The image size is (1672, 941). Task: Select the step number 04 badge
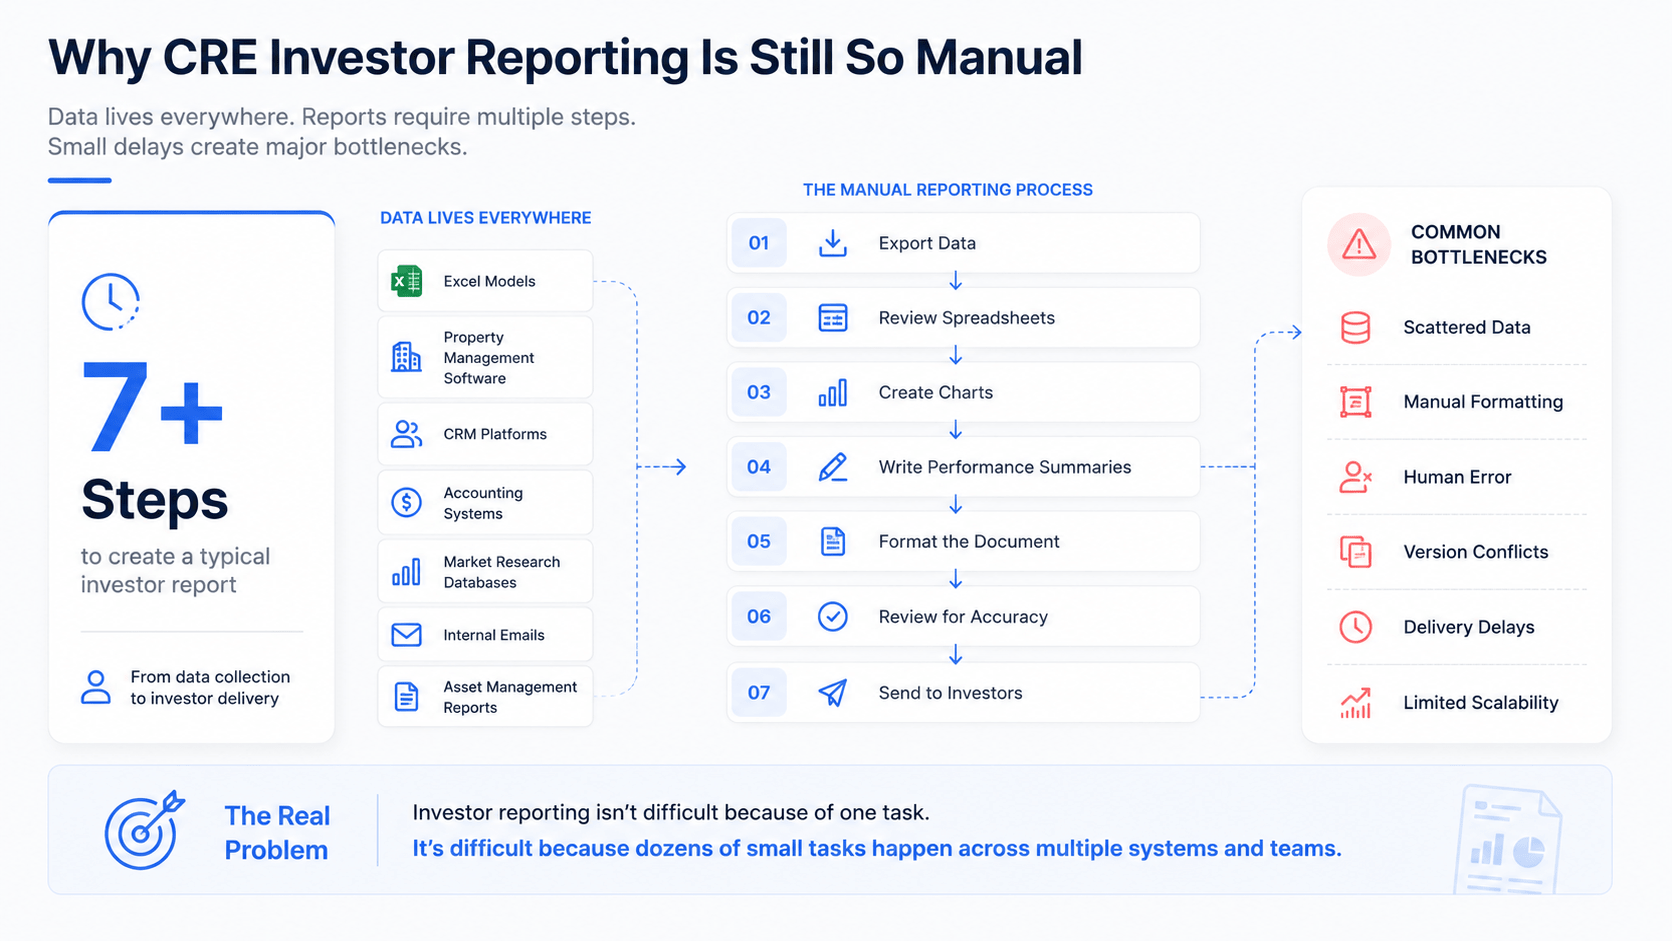[759, 467]
